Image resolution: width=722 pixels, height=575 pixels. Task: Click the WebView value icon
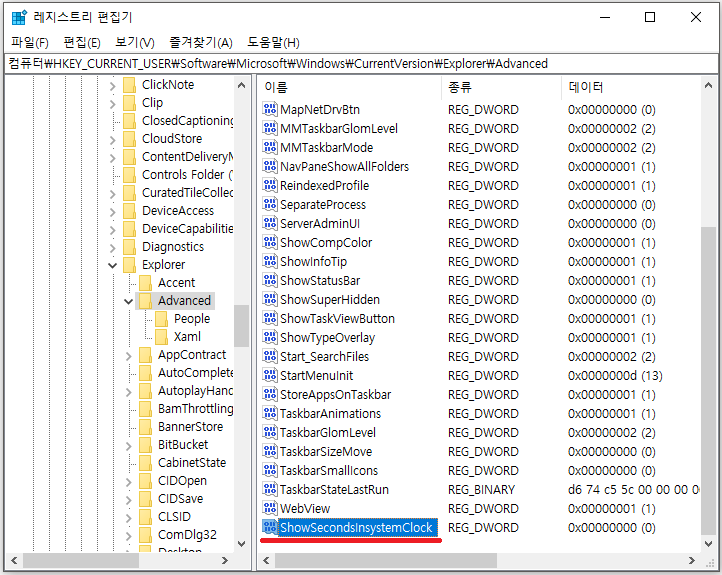pyautogui.click(x=270, y=508)
